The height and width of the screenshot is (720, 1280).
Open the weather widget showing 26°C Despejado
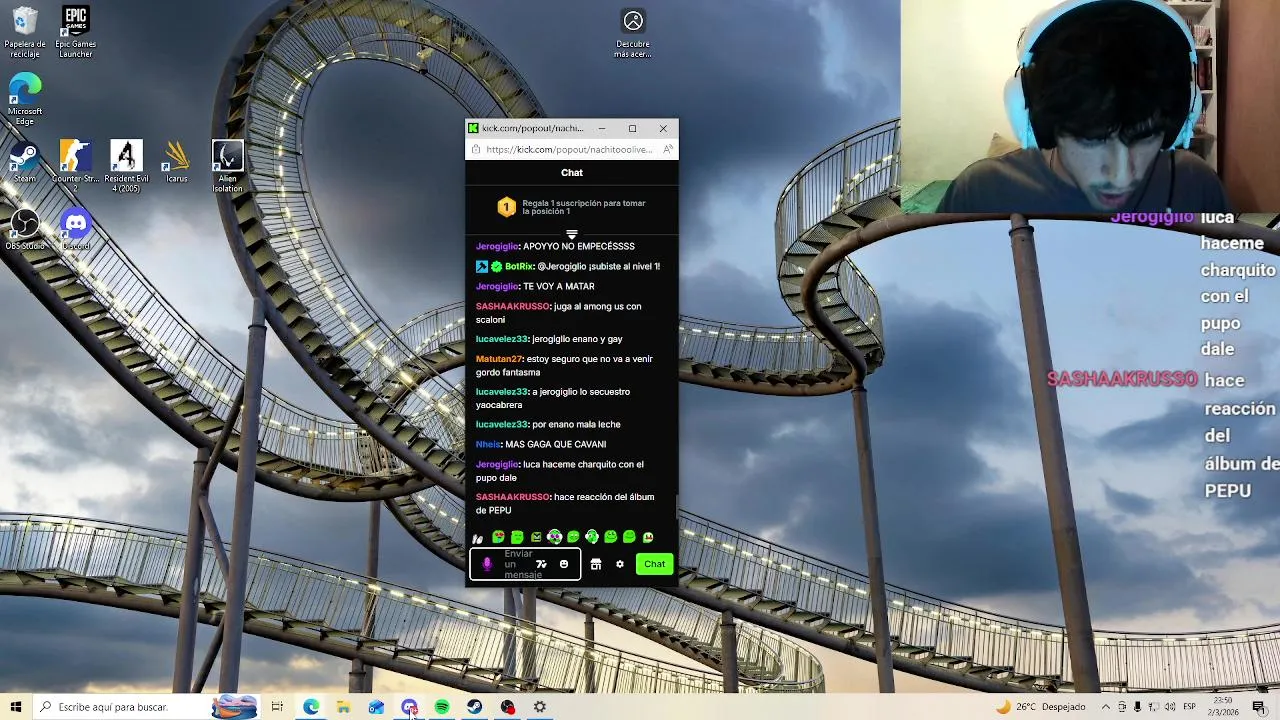coord(1040,707)
